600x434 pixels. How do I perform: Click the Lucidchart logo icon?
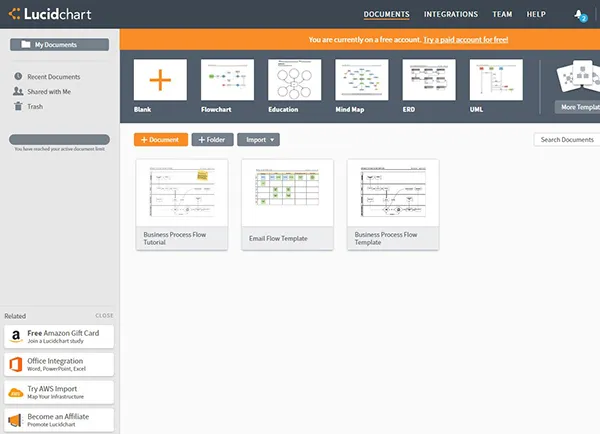[14, 14]
